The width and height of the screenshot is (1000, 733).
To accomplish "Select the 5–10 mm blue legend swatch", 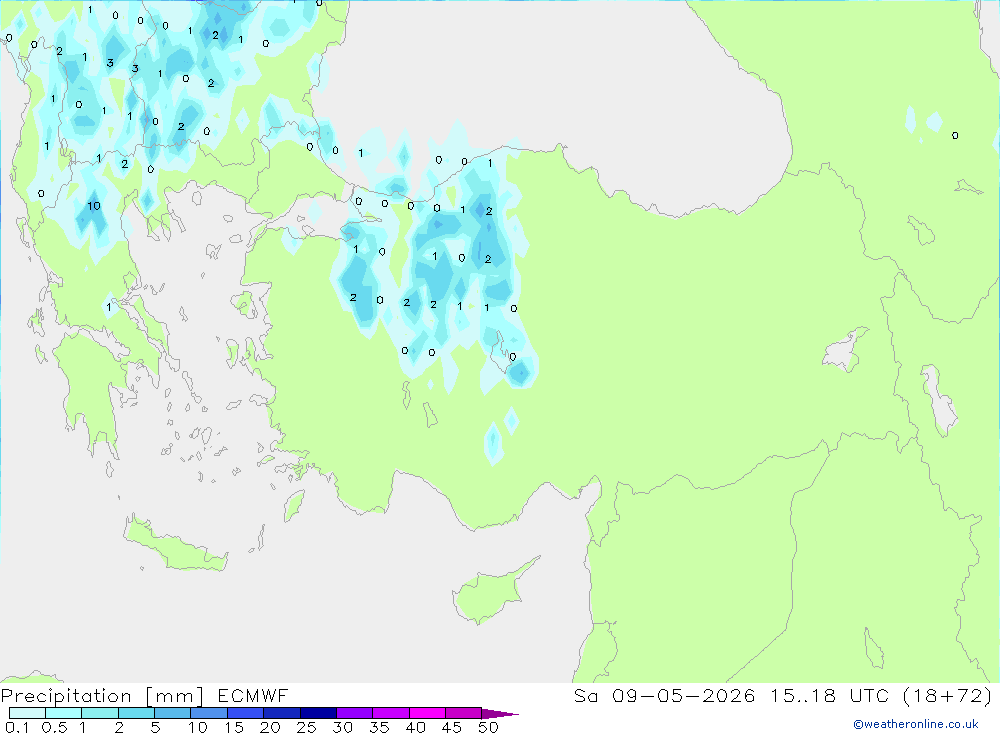I will click(173, 713).
